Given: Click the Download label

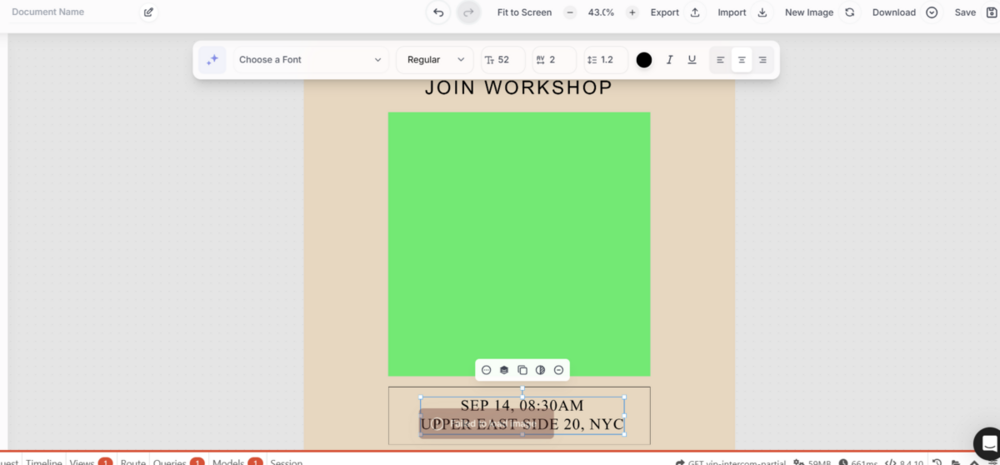Looking at the screenshot, I should (893, 12).
